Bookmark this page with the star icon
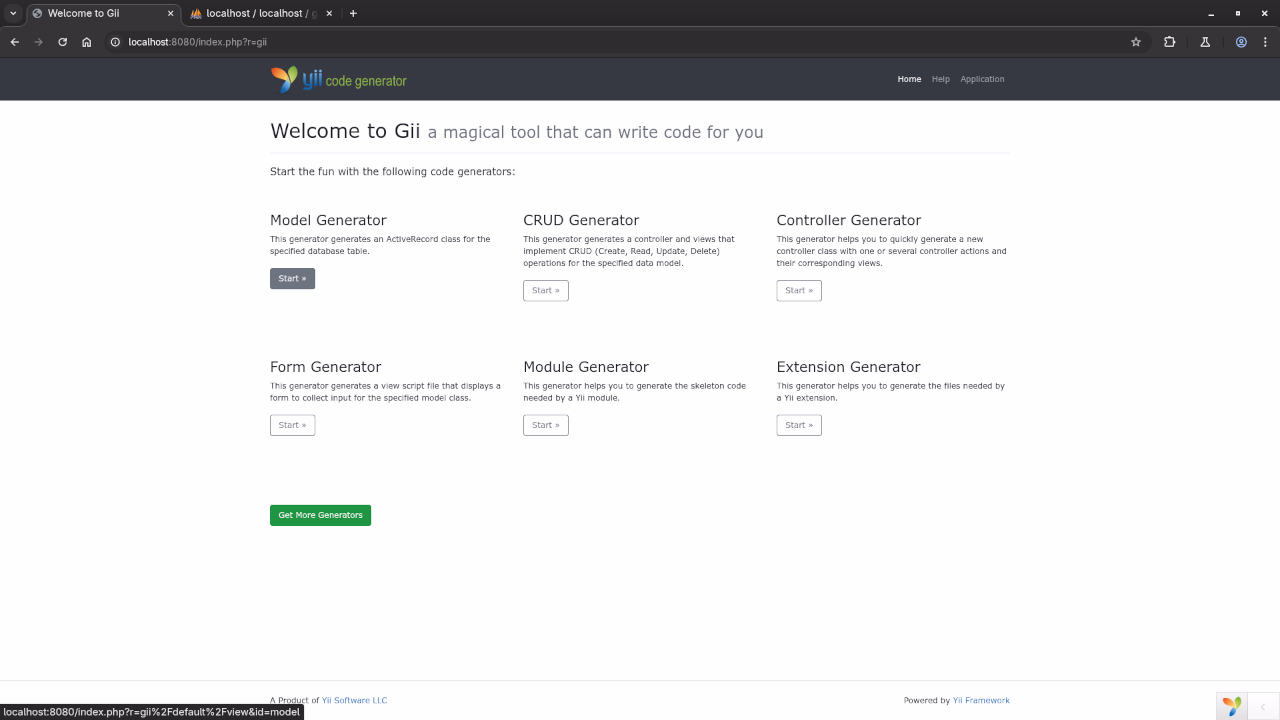1280x720 pixels. pyautogui.click(x=1136, y=42)
